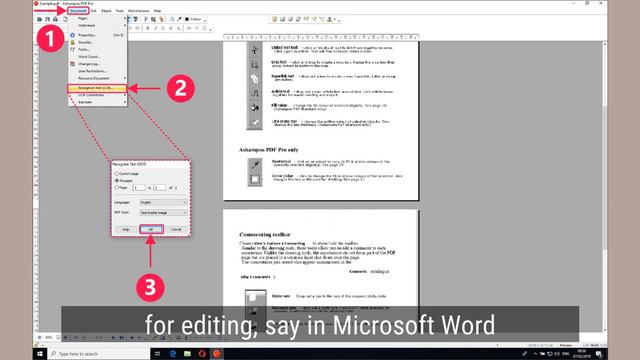Click Help in Recognize Text dialog

pos(126,229)
